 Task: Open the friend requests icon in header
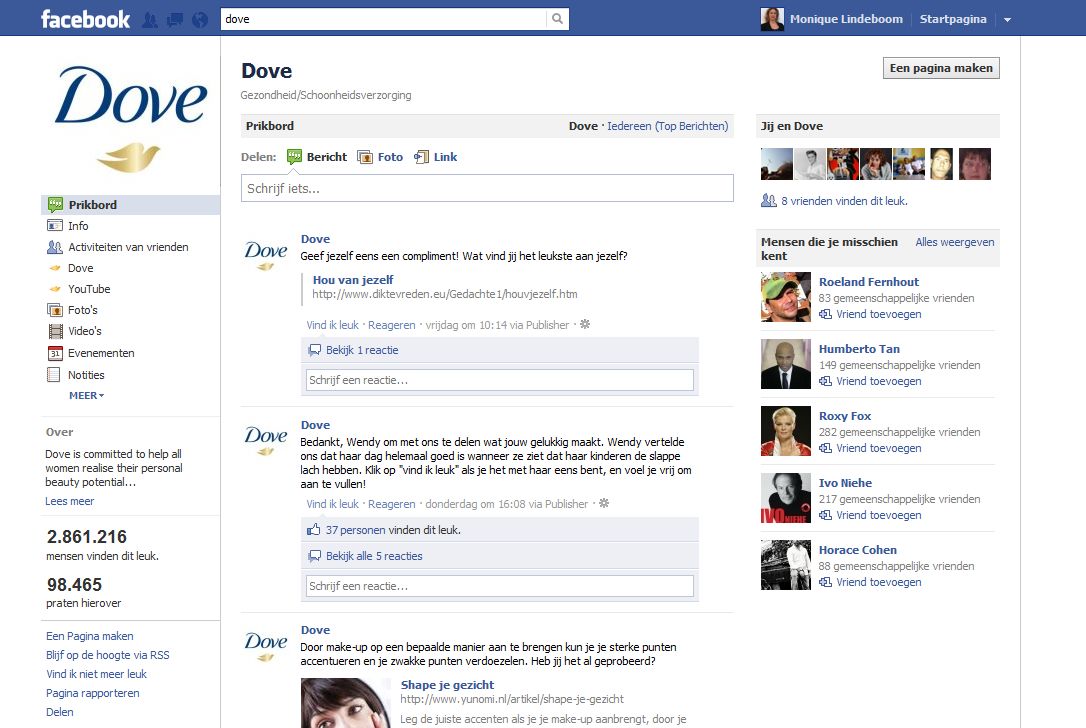click(x=150, y=19)
